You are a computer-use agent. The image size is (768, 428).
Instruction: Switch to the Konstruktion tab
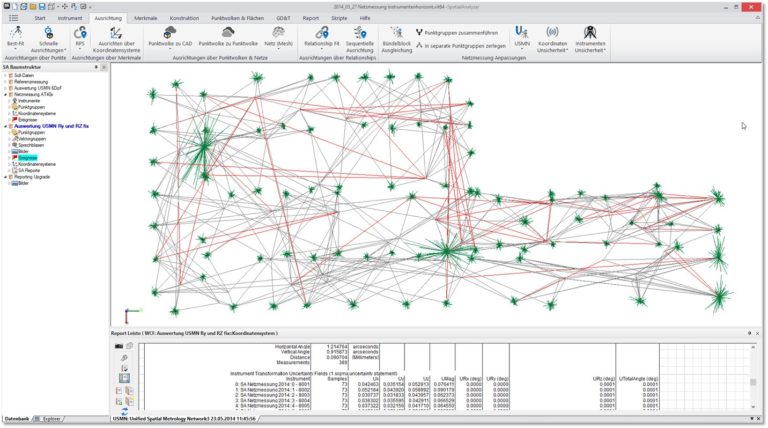pos(184,18)
